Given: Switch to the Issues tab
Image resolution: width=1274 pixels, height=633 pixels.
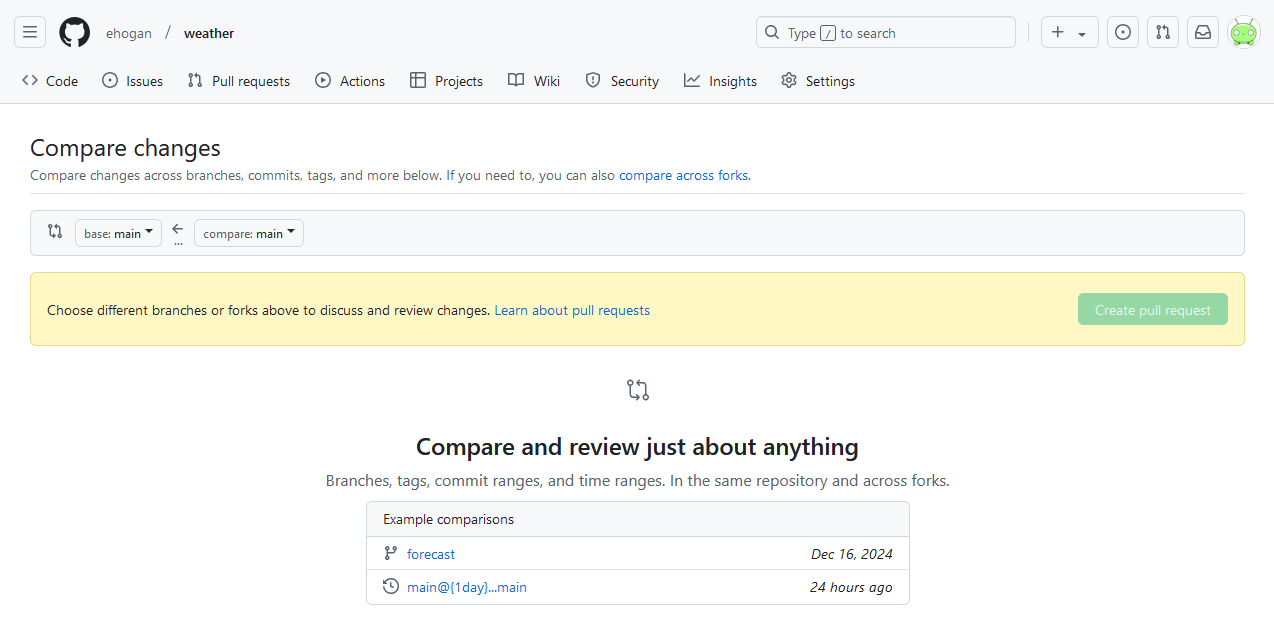Looking at the screenshot, I should click(133, 81).
